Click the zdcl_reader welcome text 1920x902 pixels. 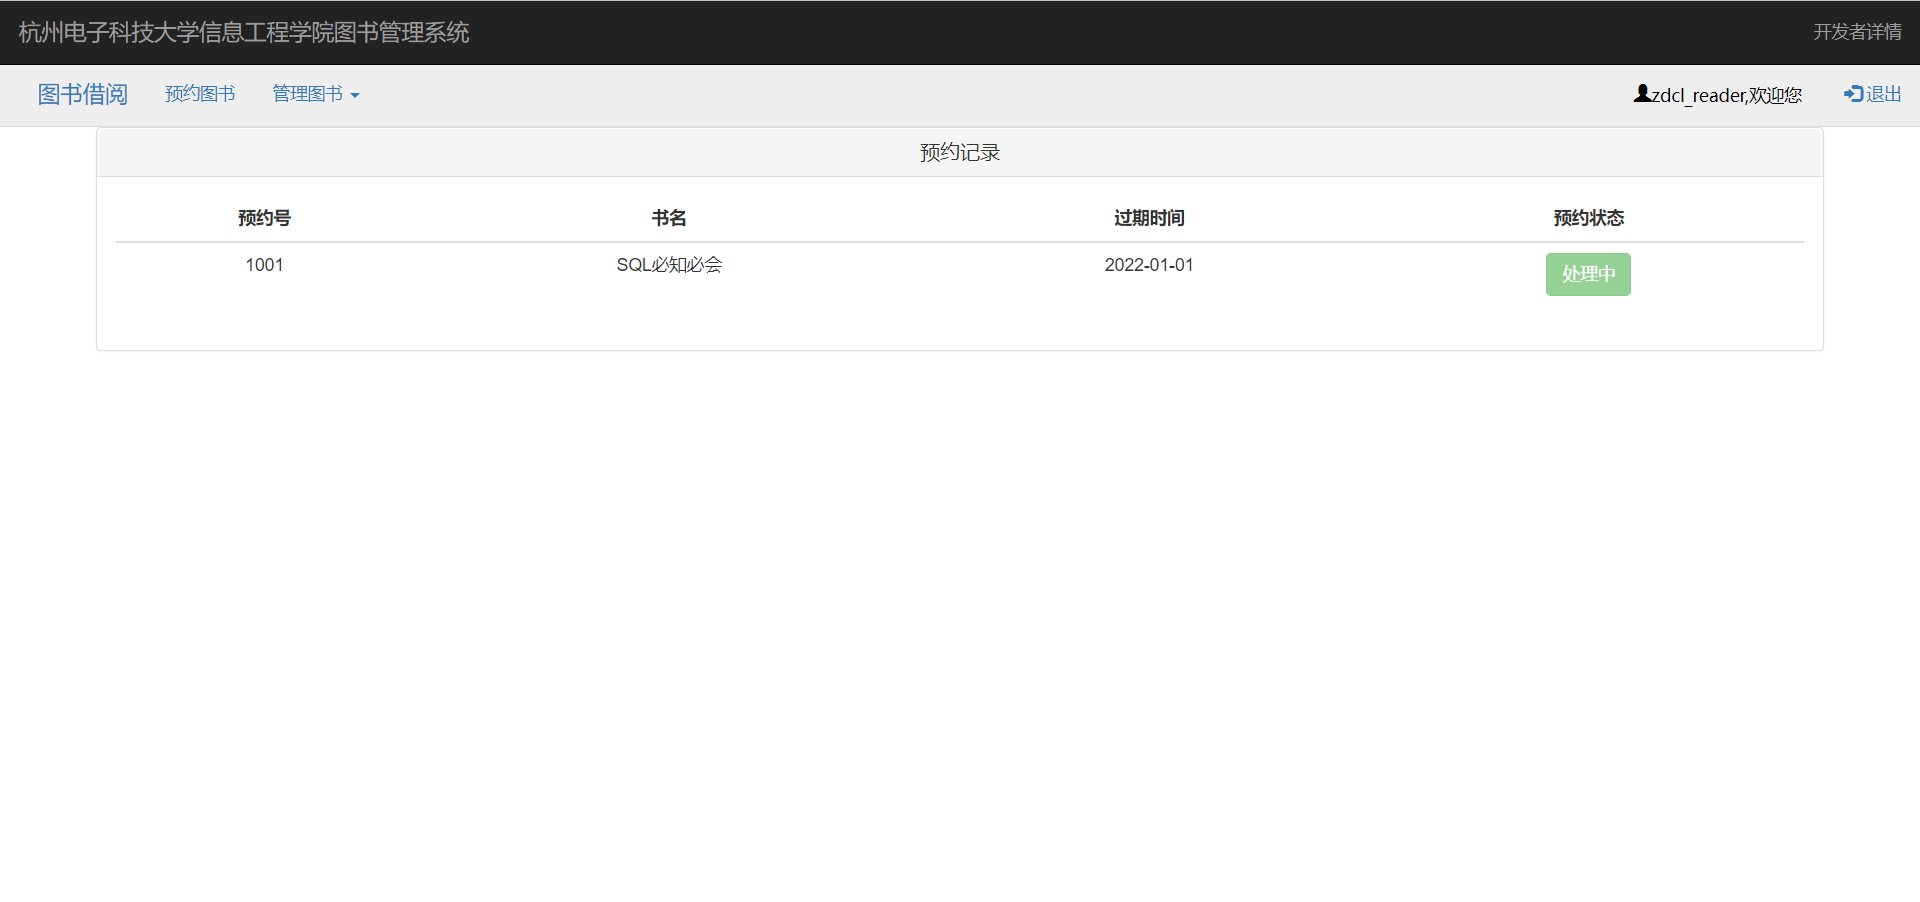1727,95
